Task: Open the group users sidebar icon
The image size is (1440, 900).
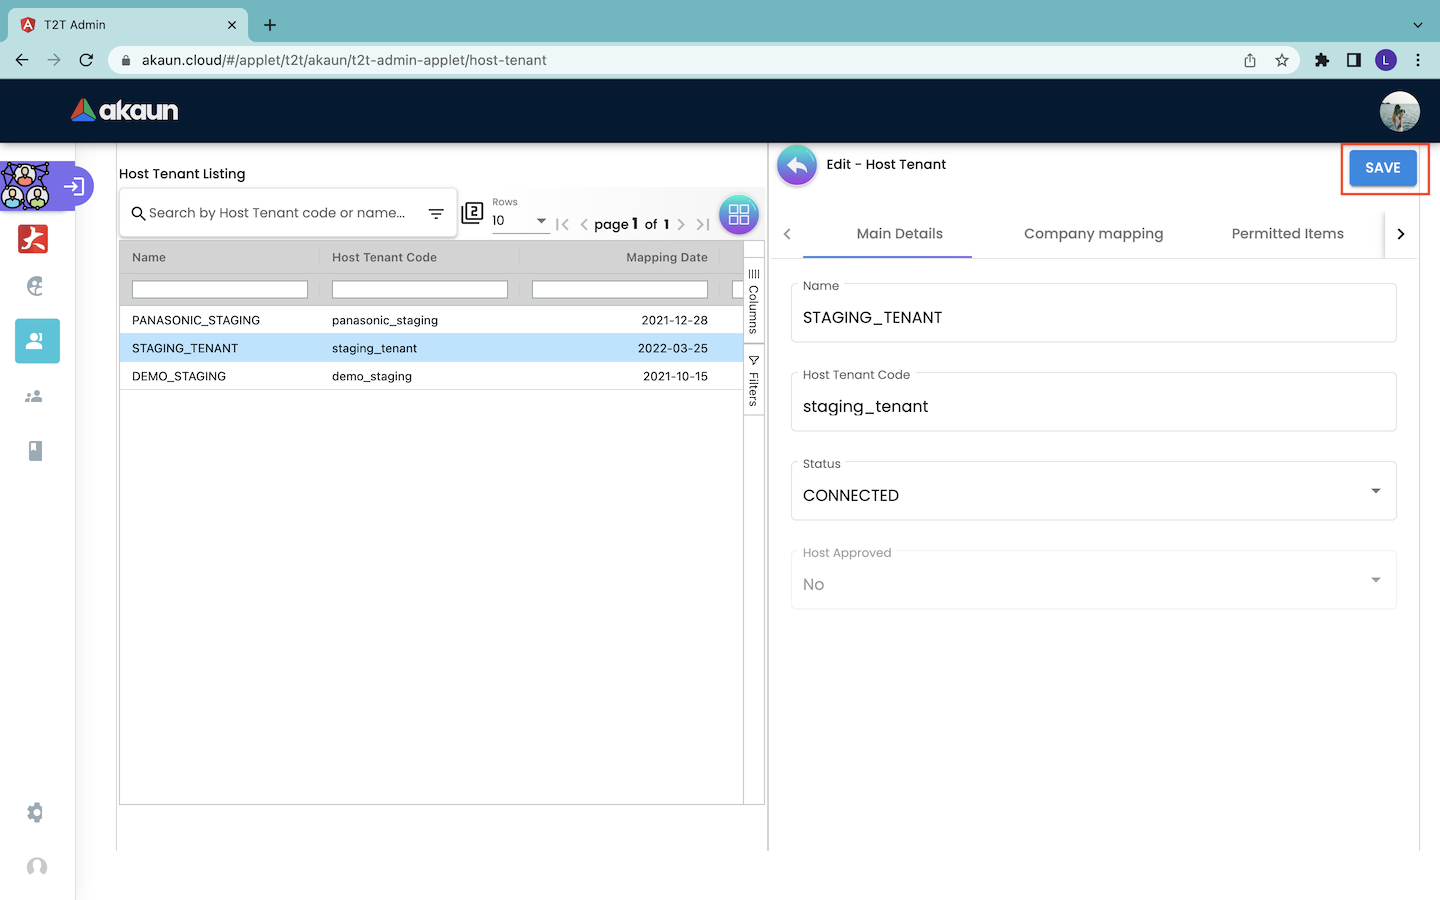Action: tap(34, 397)
